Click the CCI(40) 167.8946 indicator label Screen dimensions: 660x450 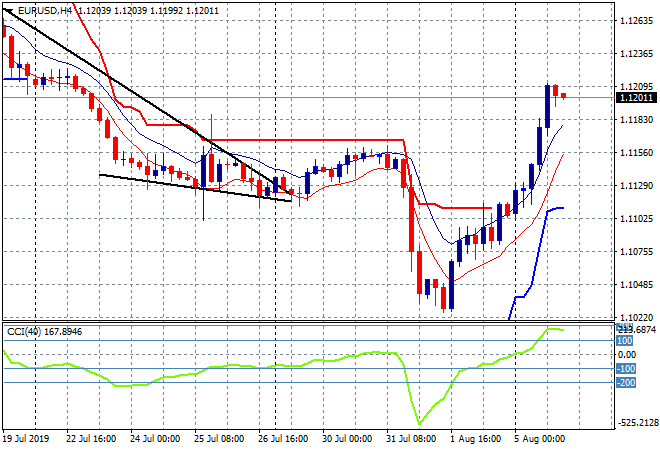point(45,332)
